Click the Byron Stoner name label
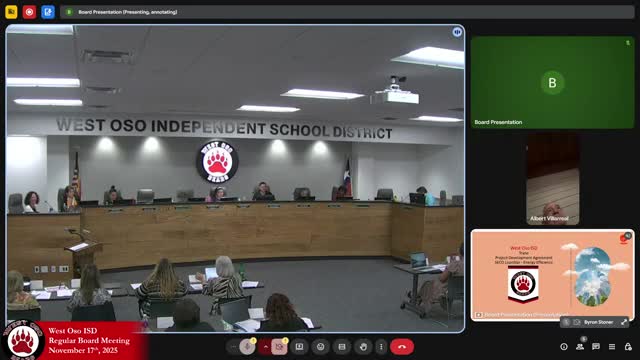This screenshot has height=360, width=640. [598, 322]
